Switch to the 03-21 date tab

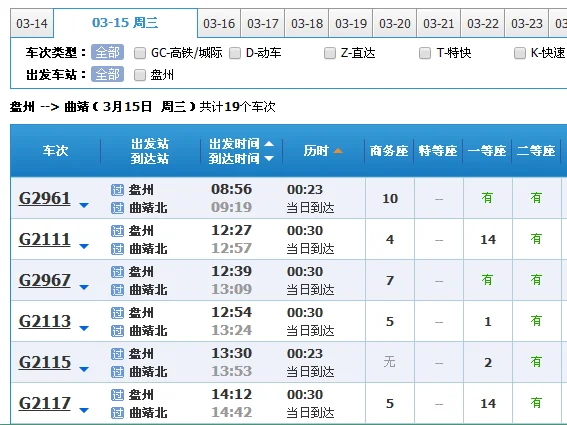click(x=439, y=24)
